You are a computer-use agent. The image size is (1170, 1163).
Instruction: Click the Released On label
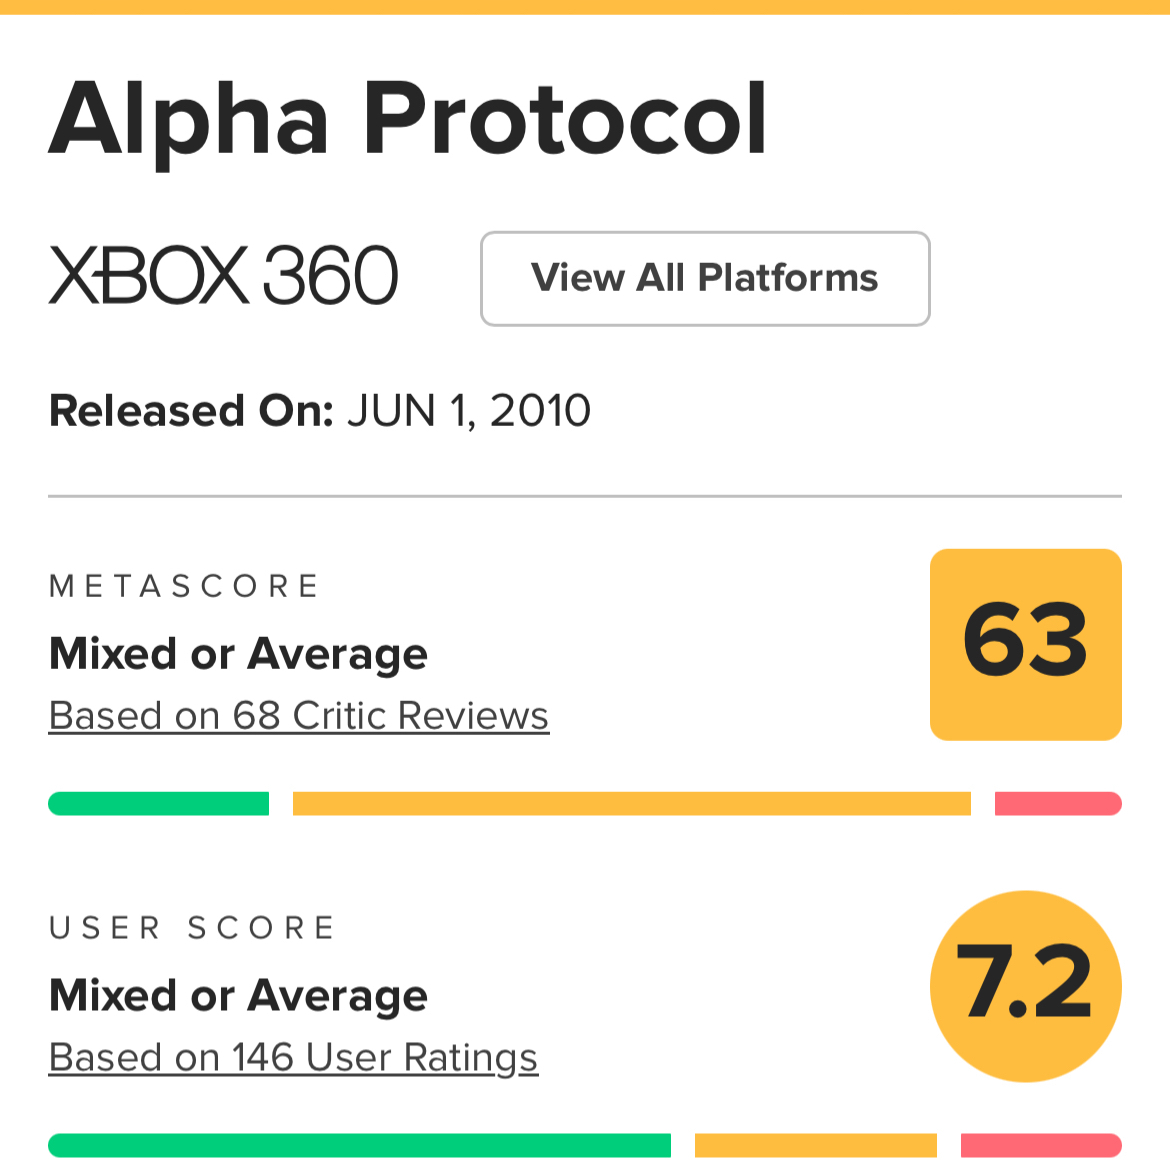(190, 411)
